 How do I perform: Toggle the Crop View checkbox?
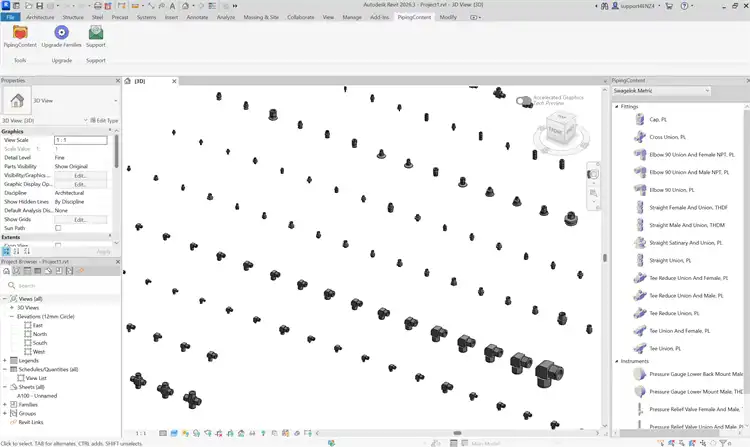coord(58,245)
